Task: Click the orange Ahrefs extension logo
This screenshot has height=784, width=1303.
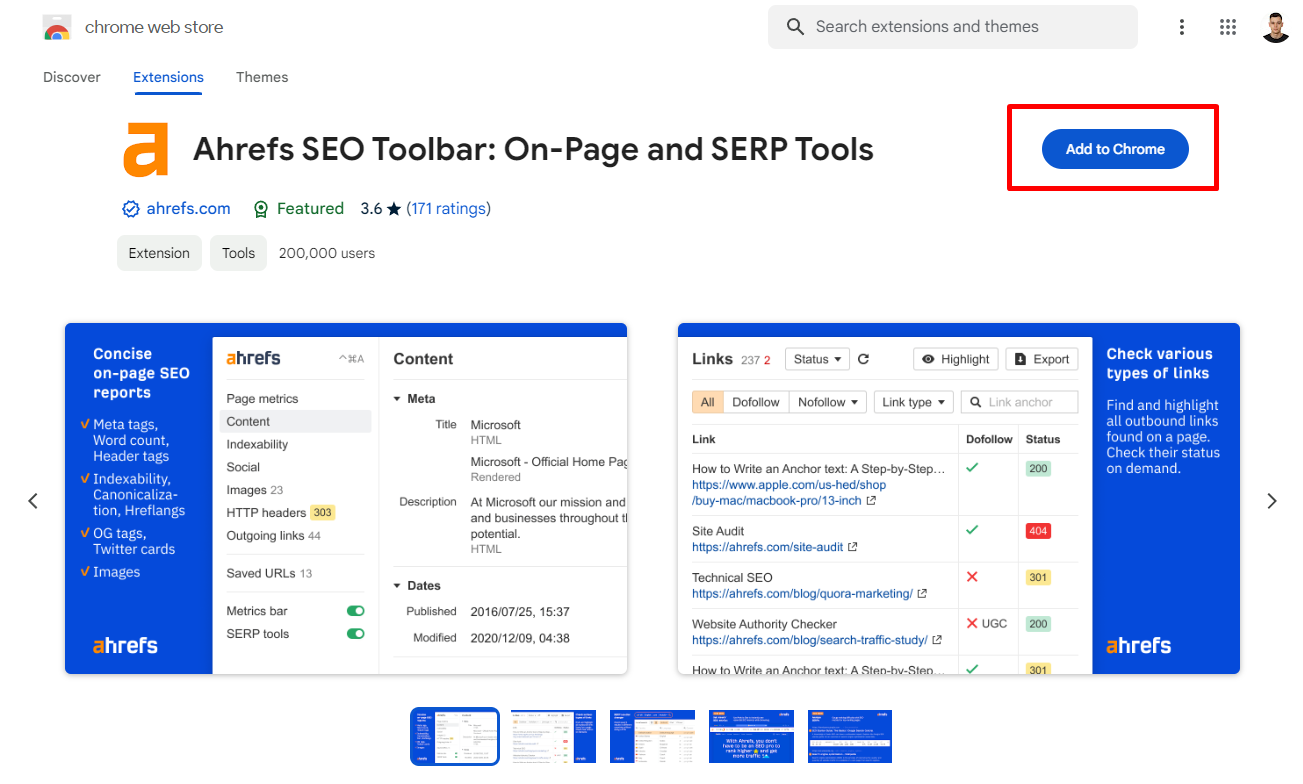Action: click(146, 149)
